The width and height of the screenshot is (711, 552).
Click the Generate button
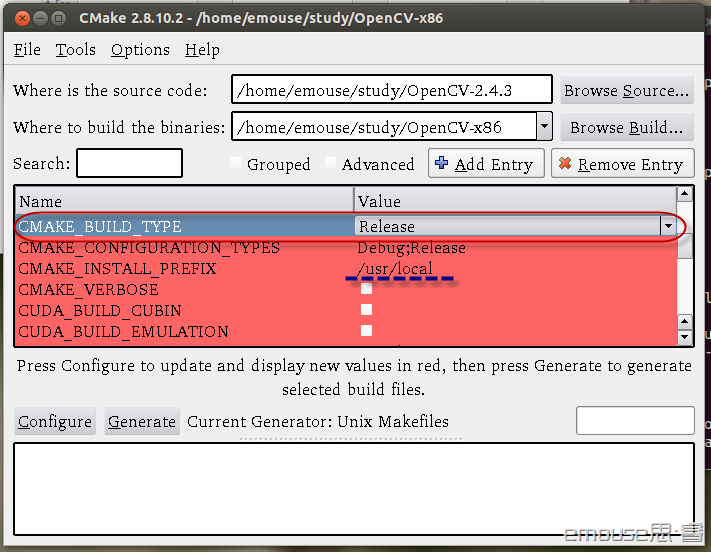click(x=142, y=421)
